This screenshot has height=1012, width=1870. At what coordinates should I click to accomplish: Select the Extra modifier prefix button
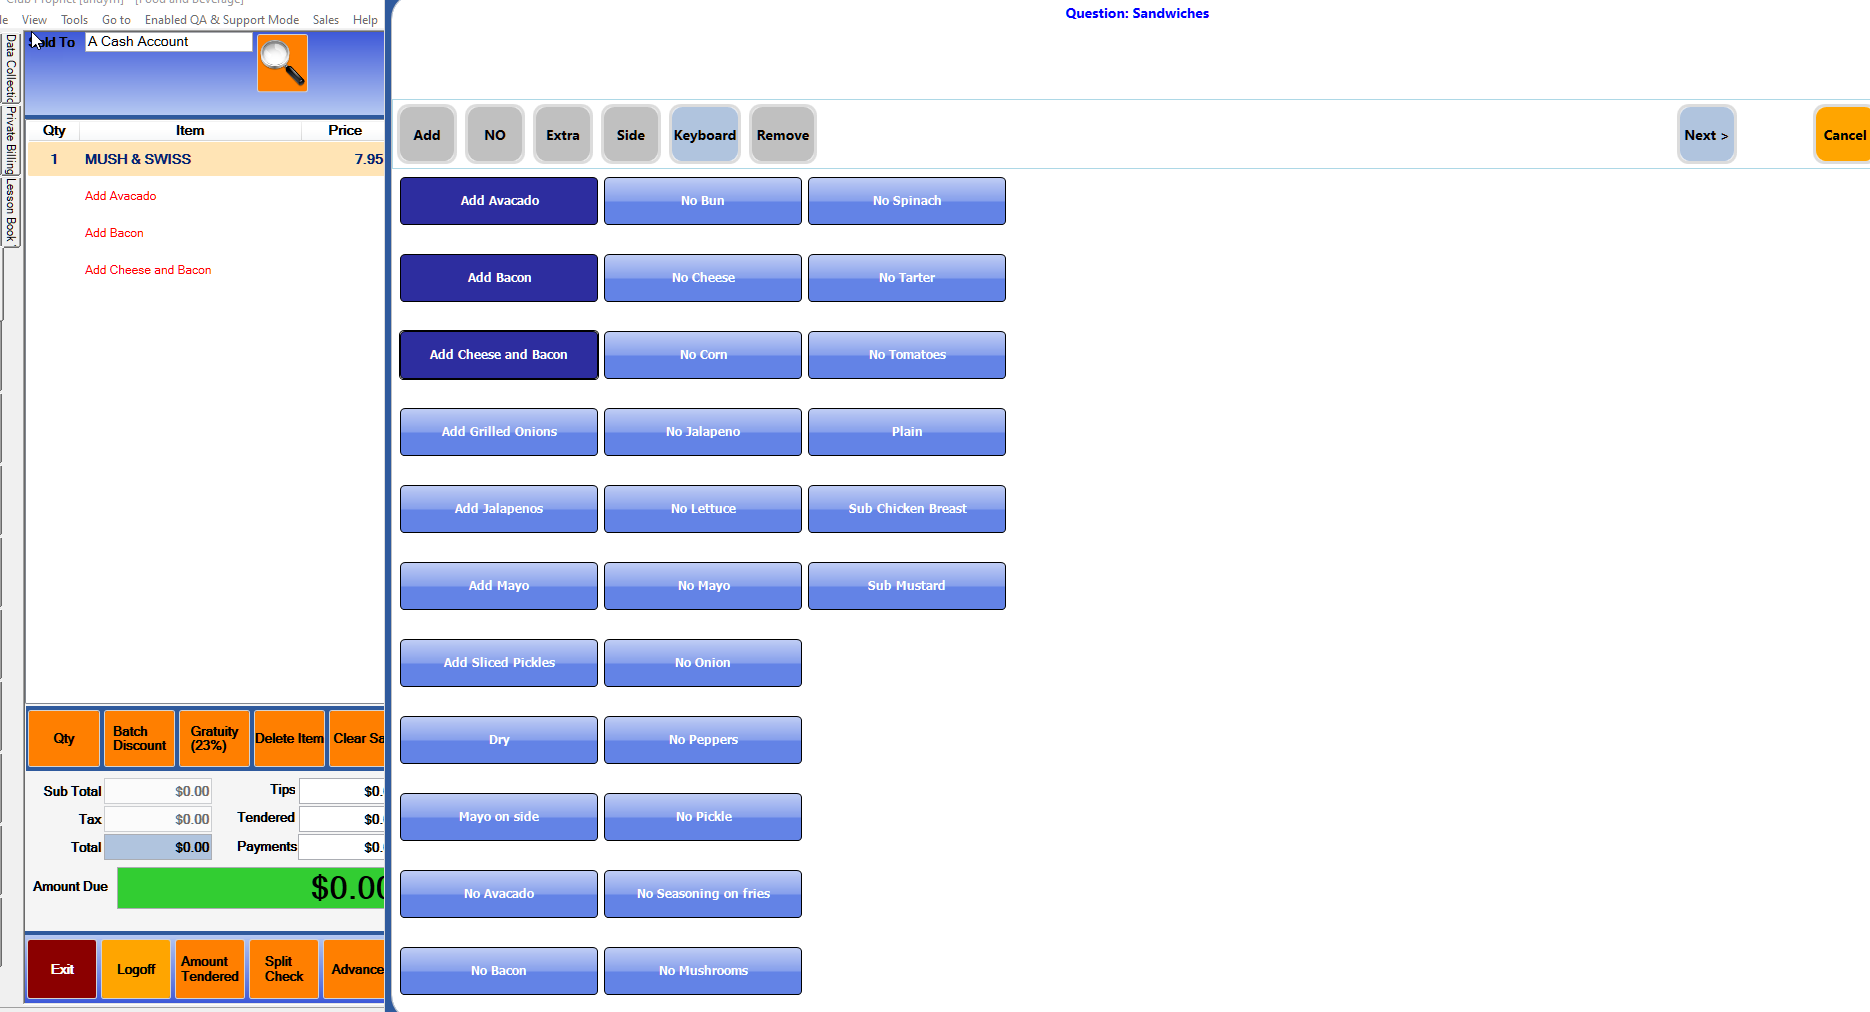pos(563,135)
